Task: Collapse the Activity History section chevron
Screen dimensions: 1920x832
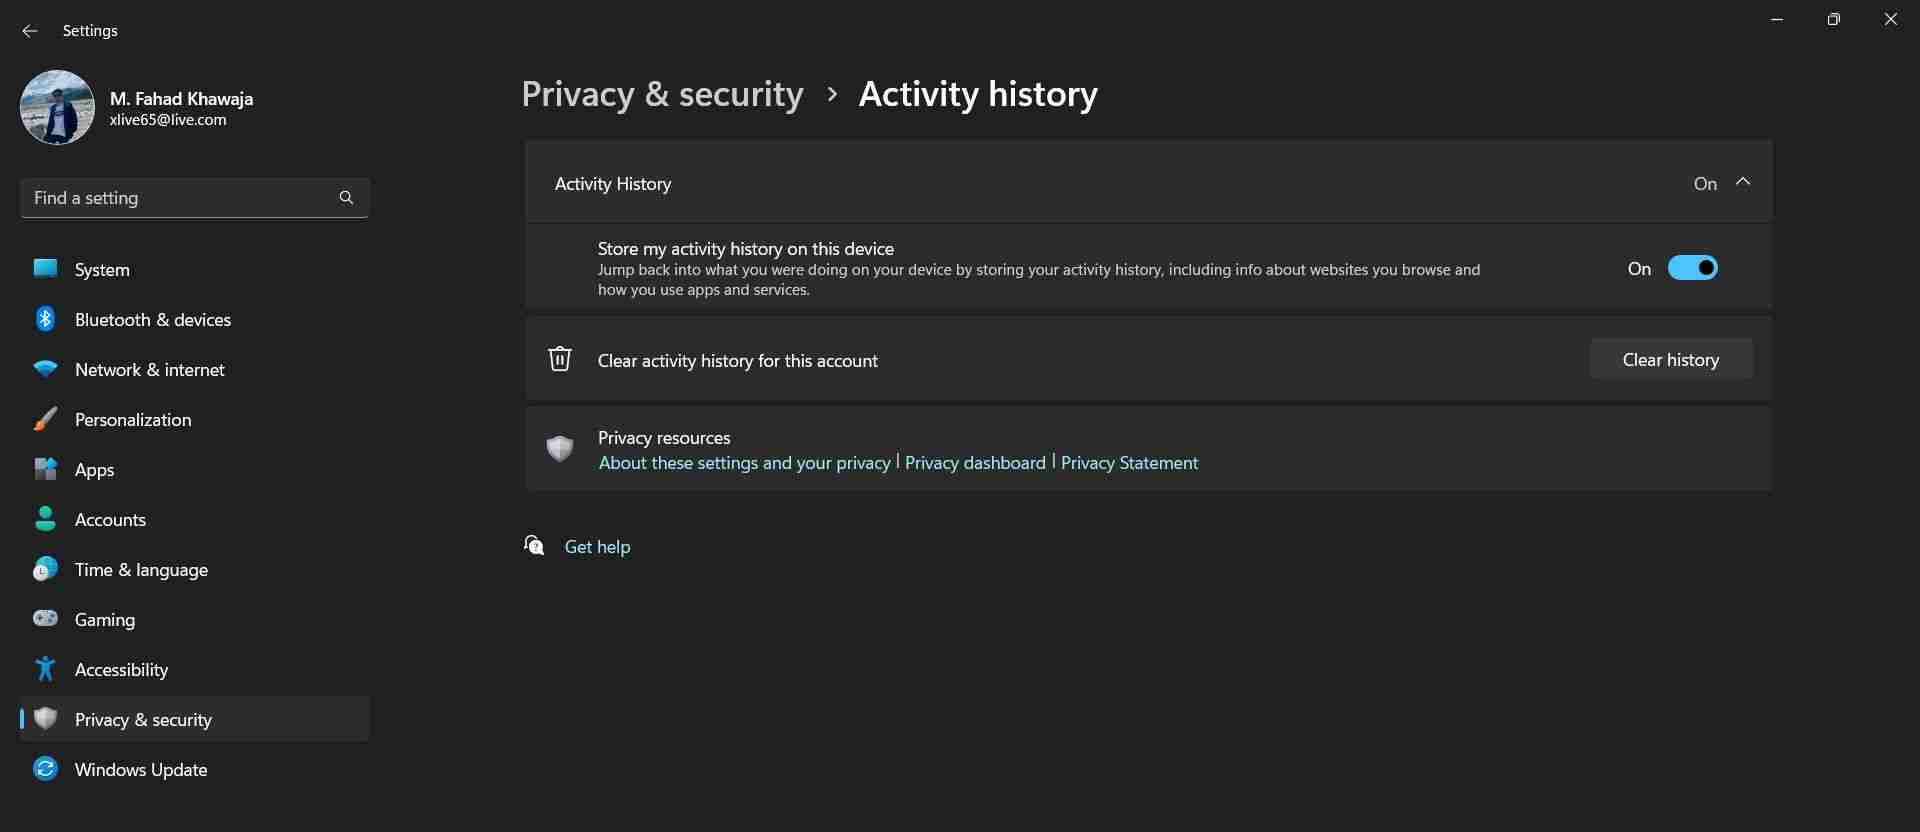Action: 1743,182
